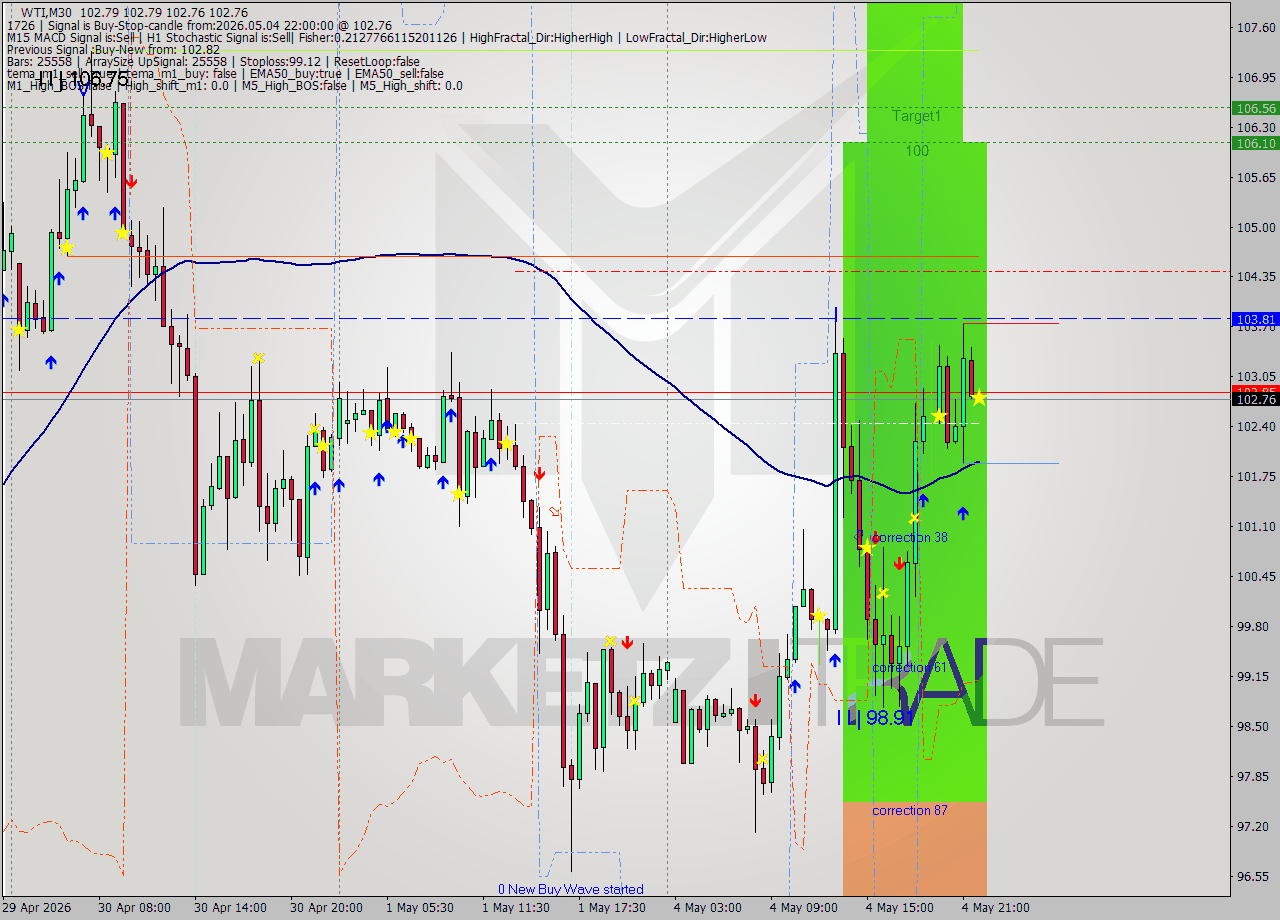1280x920 pixels.
Task: Select the 'correction 38' label
Action: tap(909, 537)
